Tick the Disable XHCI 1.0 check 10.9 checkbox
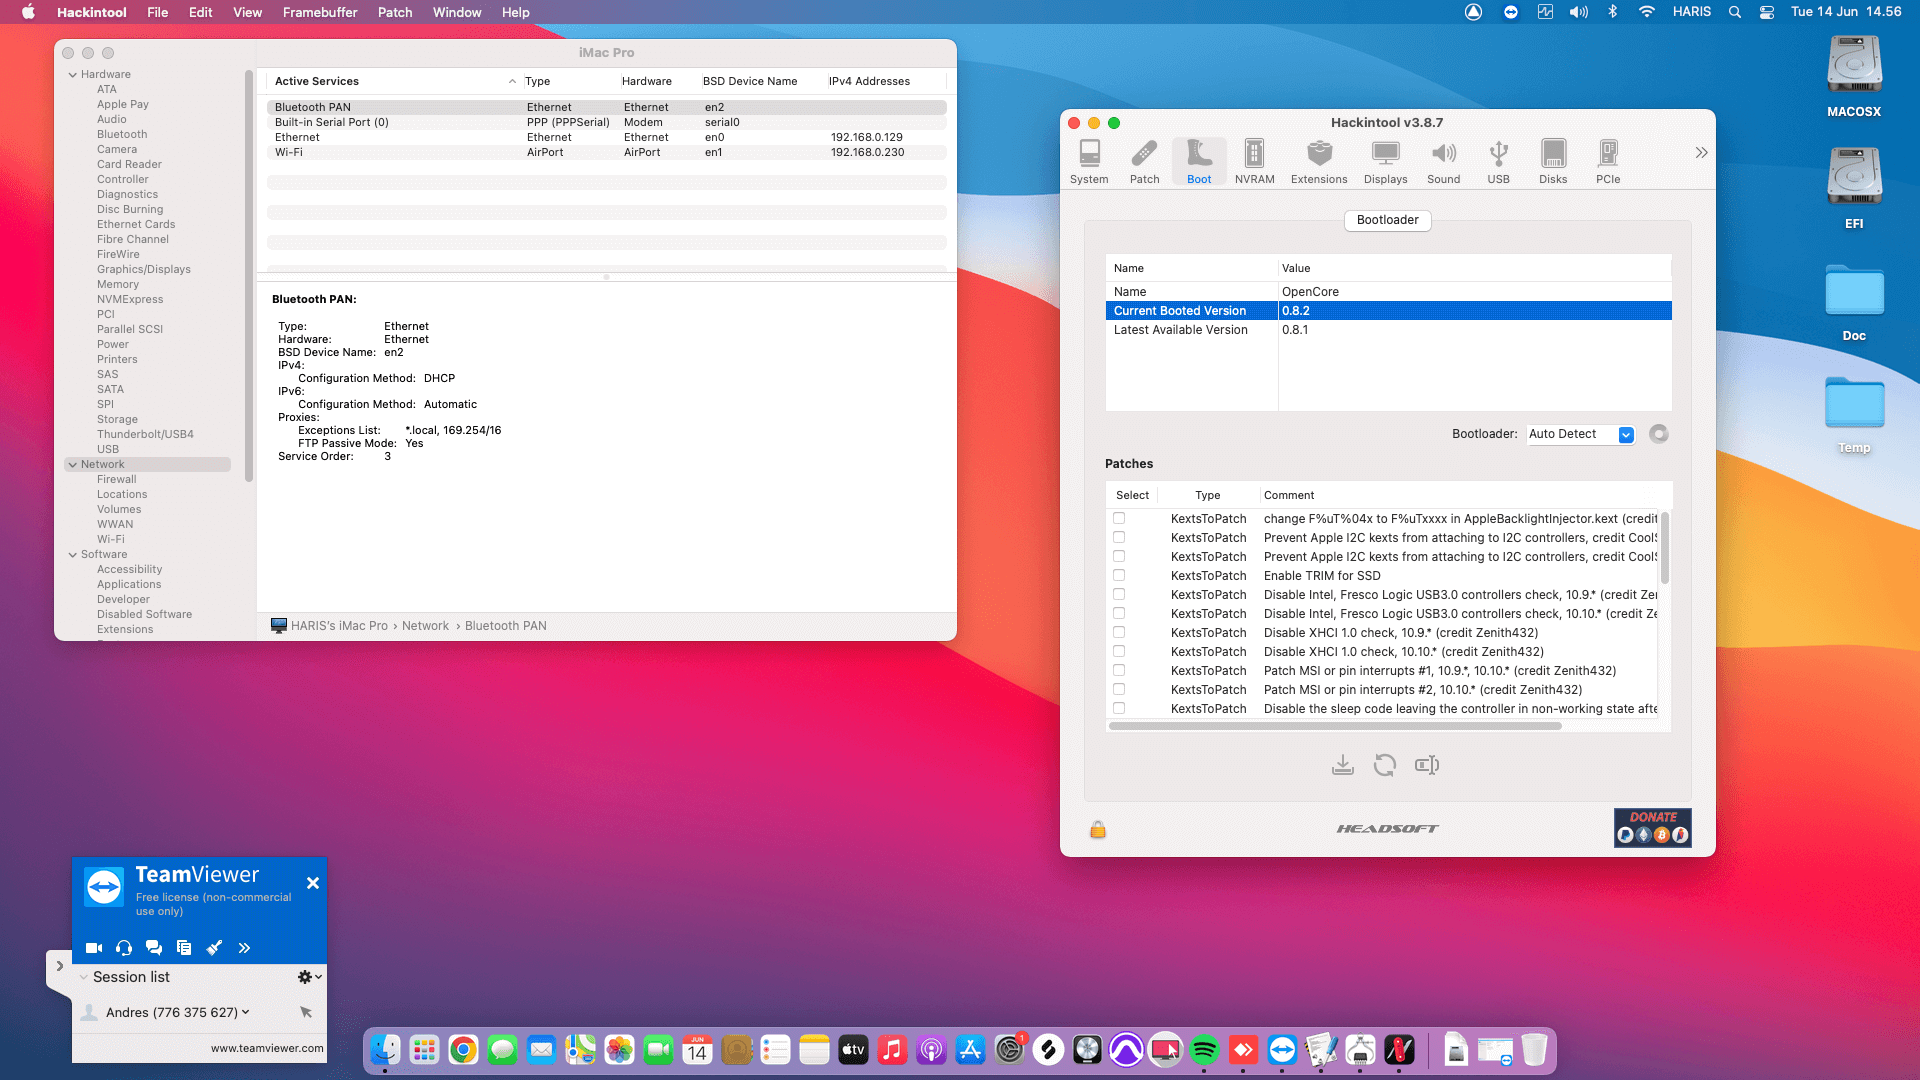The width and height of the screenshot is (1920, 1080). pyautogui.click(x=1119, y=632)
